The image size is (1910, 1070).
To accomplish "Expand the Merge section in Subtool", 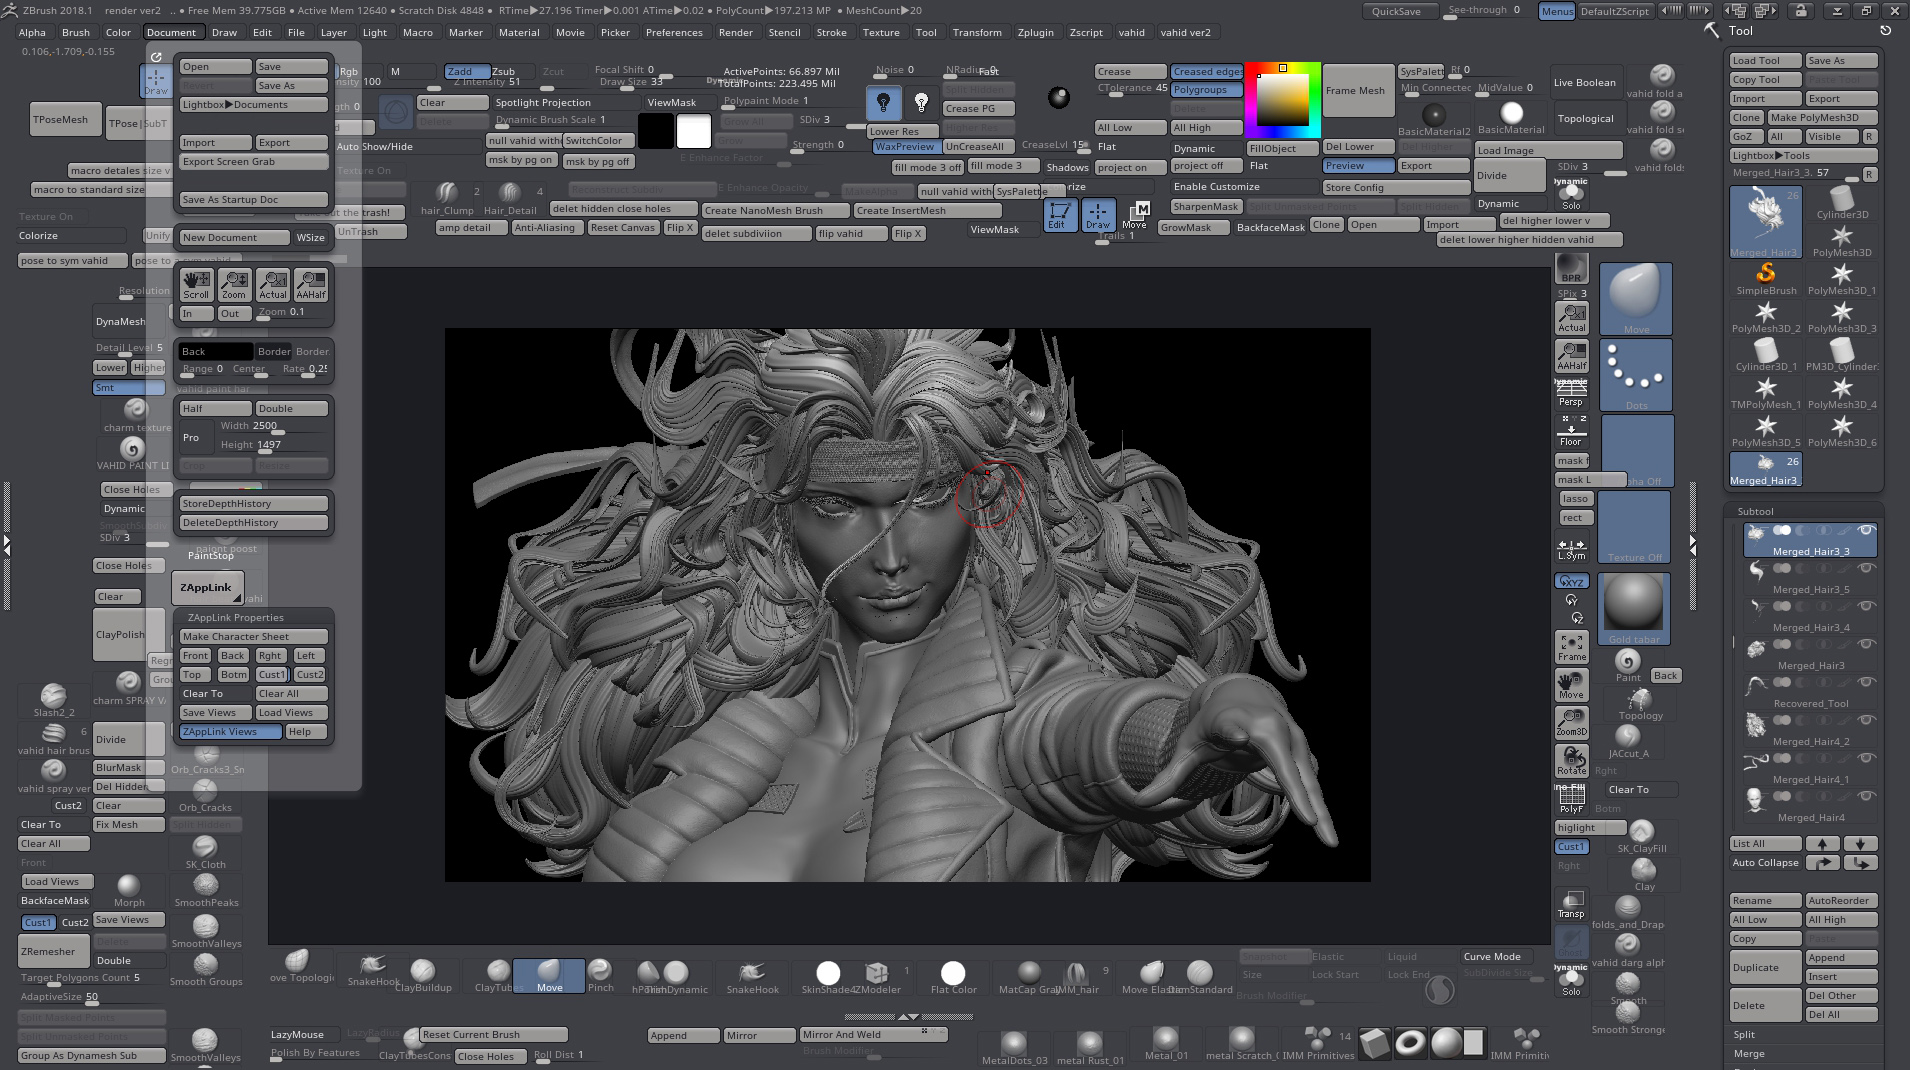I will coord(1749,1054).
